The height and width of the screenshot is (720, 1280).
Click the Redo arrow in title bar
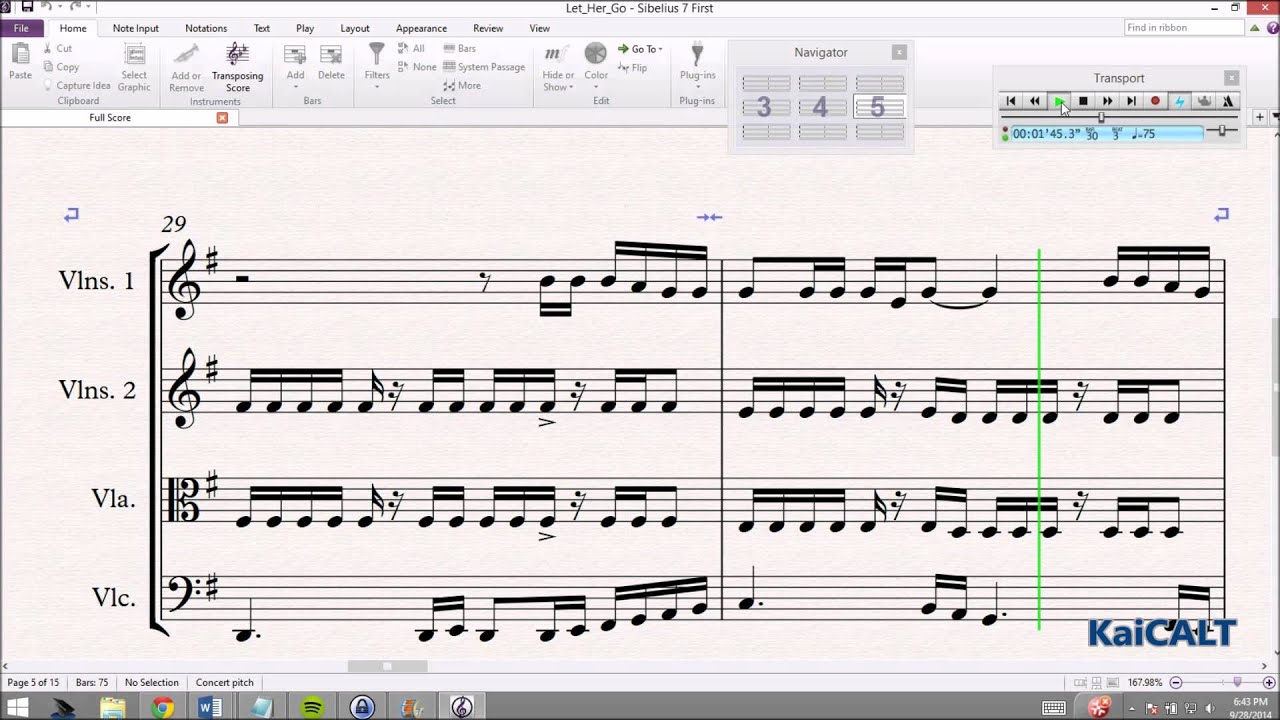[x=75, y=7]
